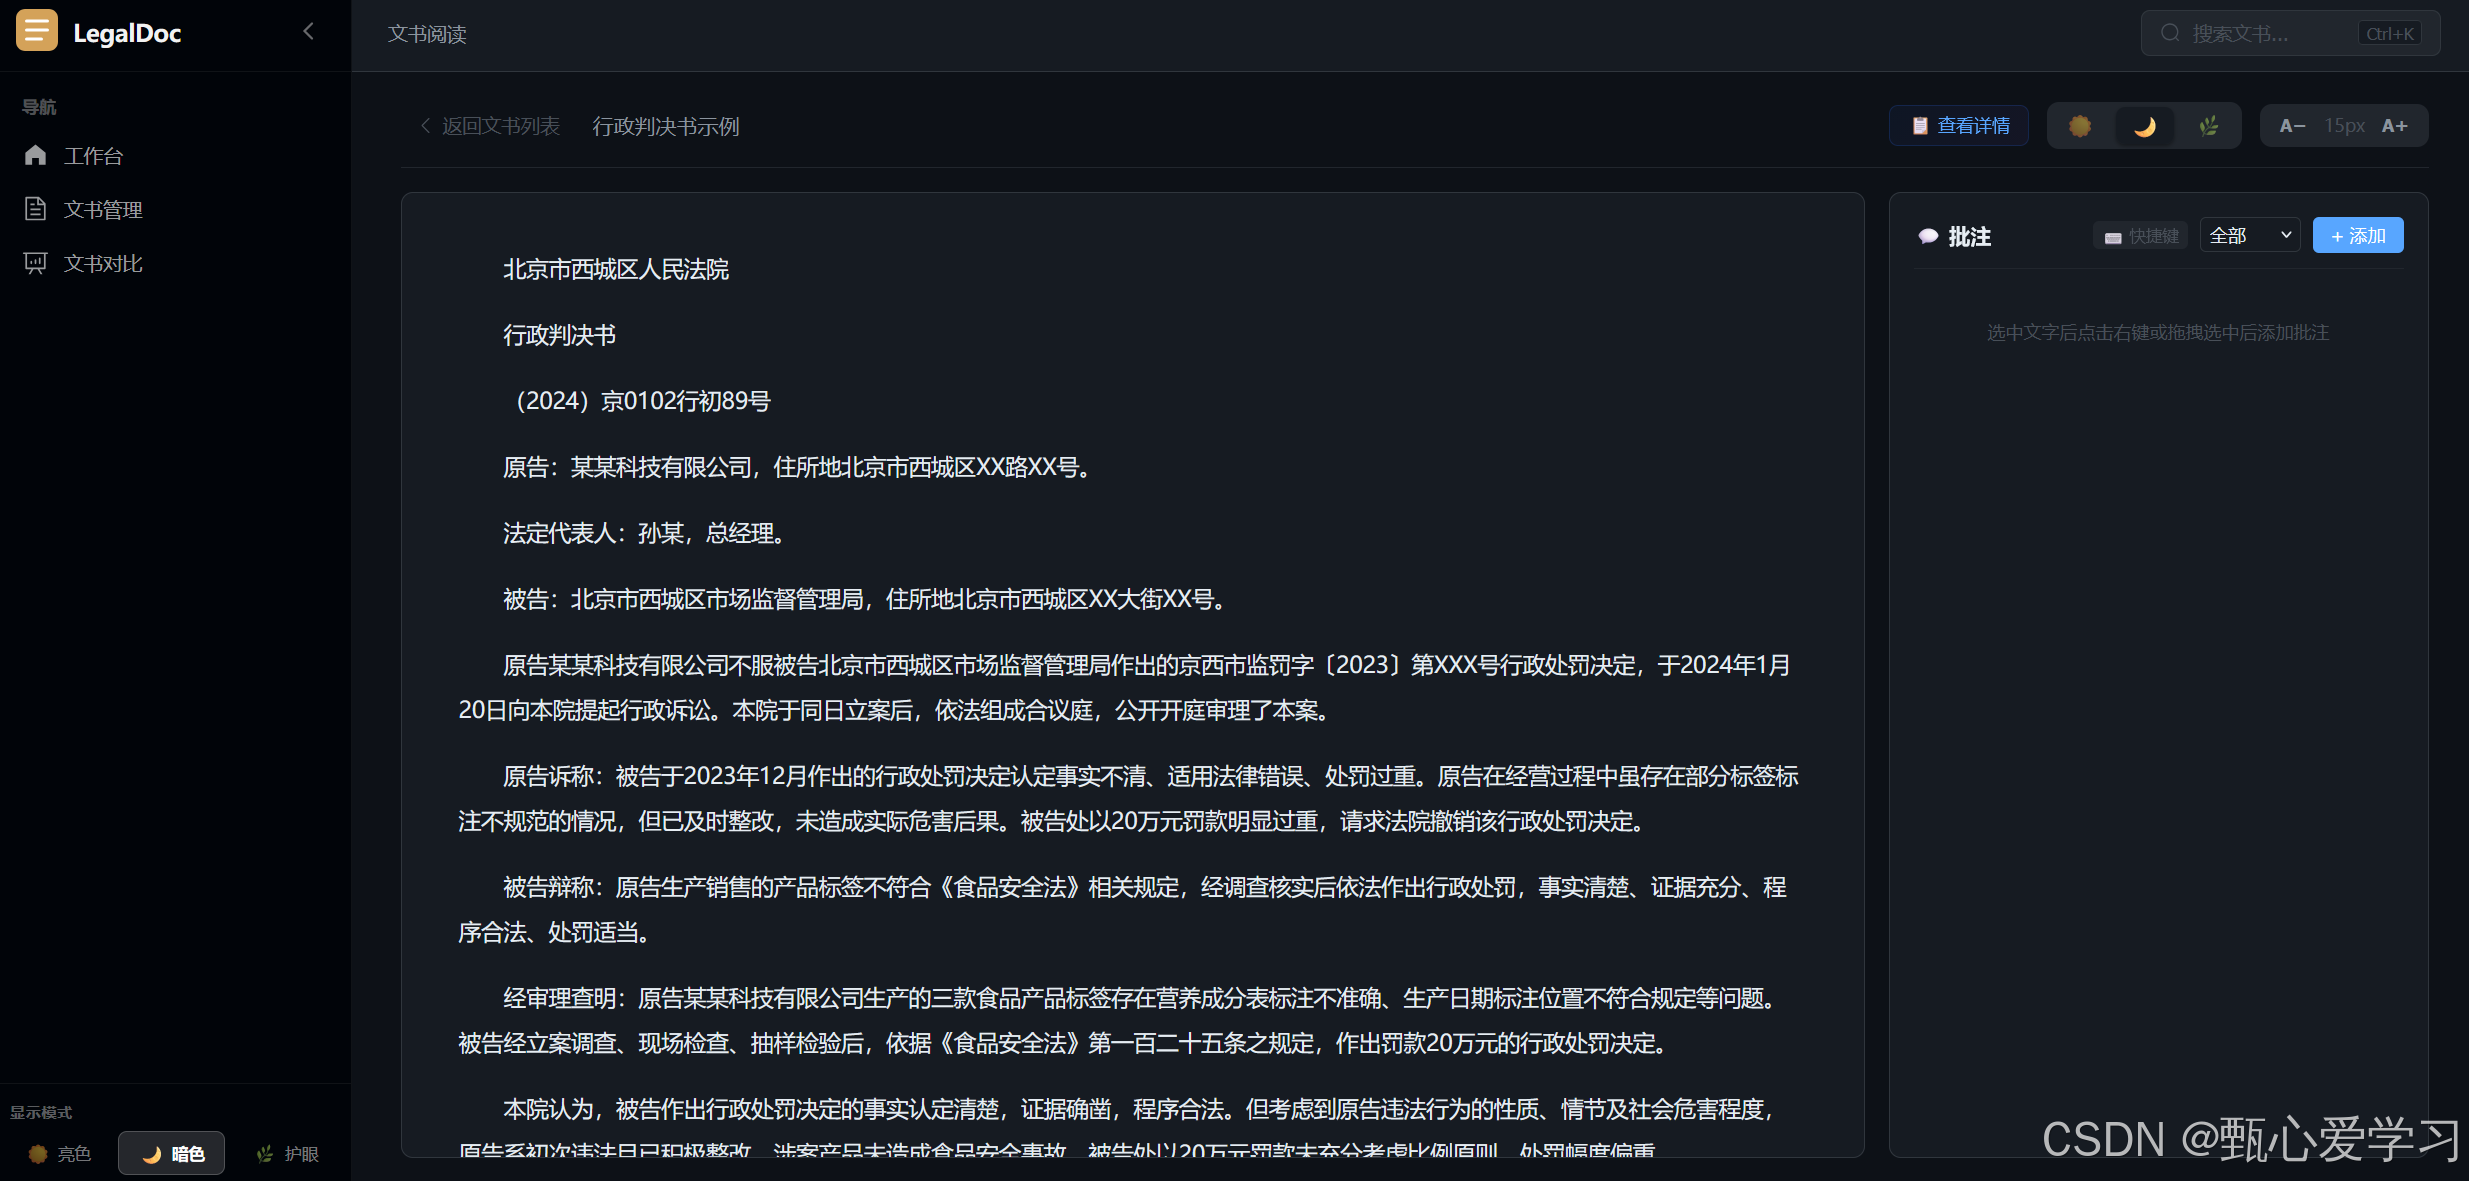Expand the 全部 annotation filter dropdown
The height and width of the screenshot is (1181, 2469).
pos(2249,236)
